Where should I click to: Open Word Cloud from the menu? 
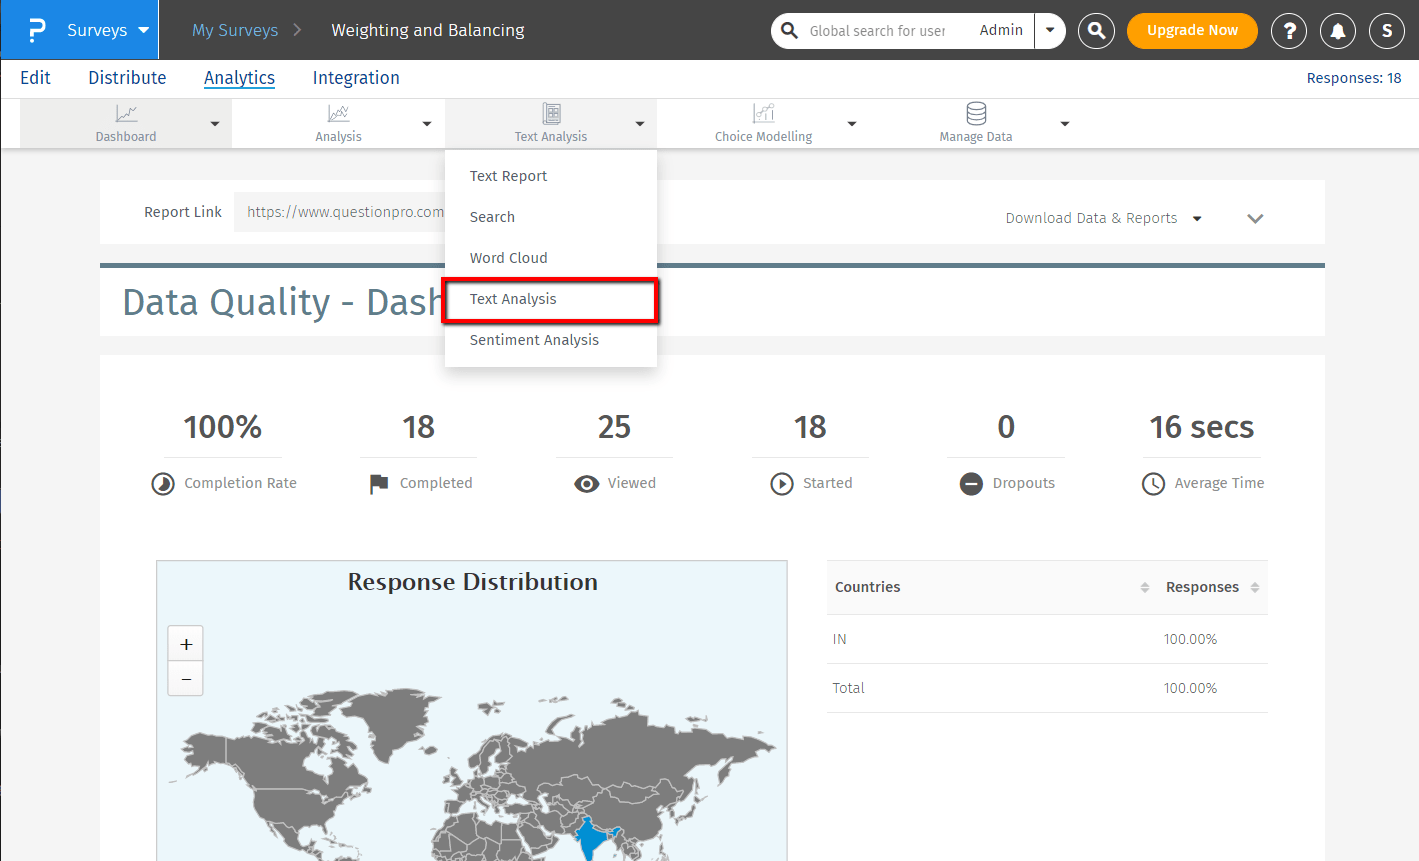coord(508,258)
